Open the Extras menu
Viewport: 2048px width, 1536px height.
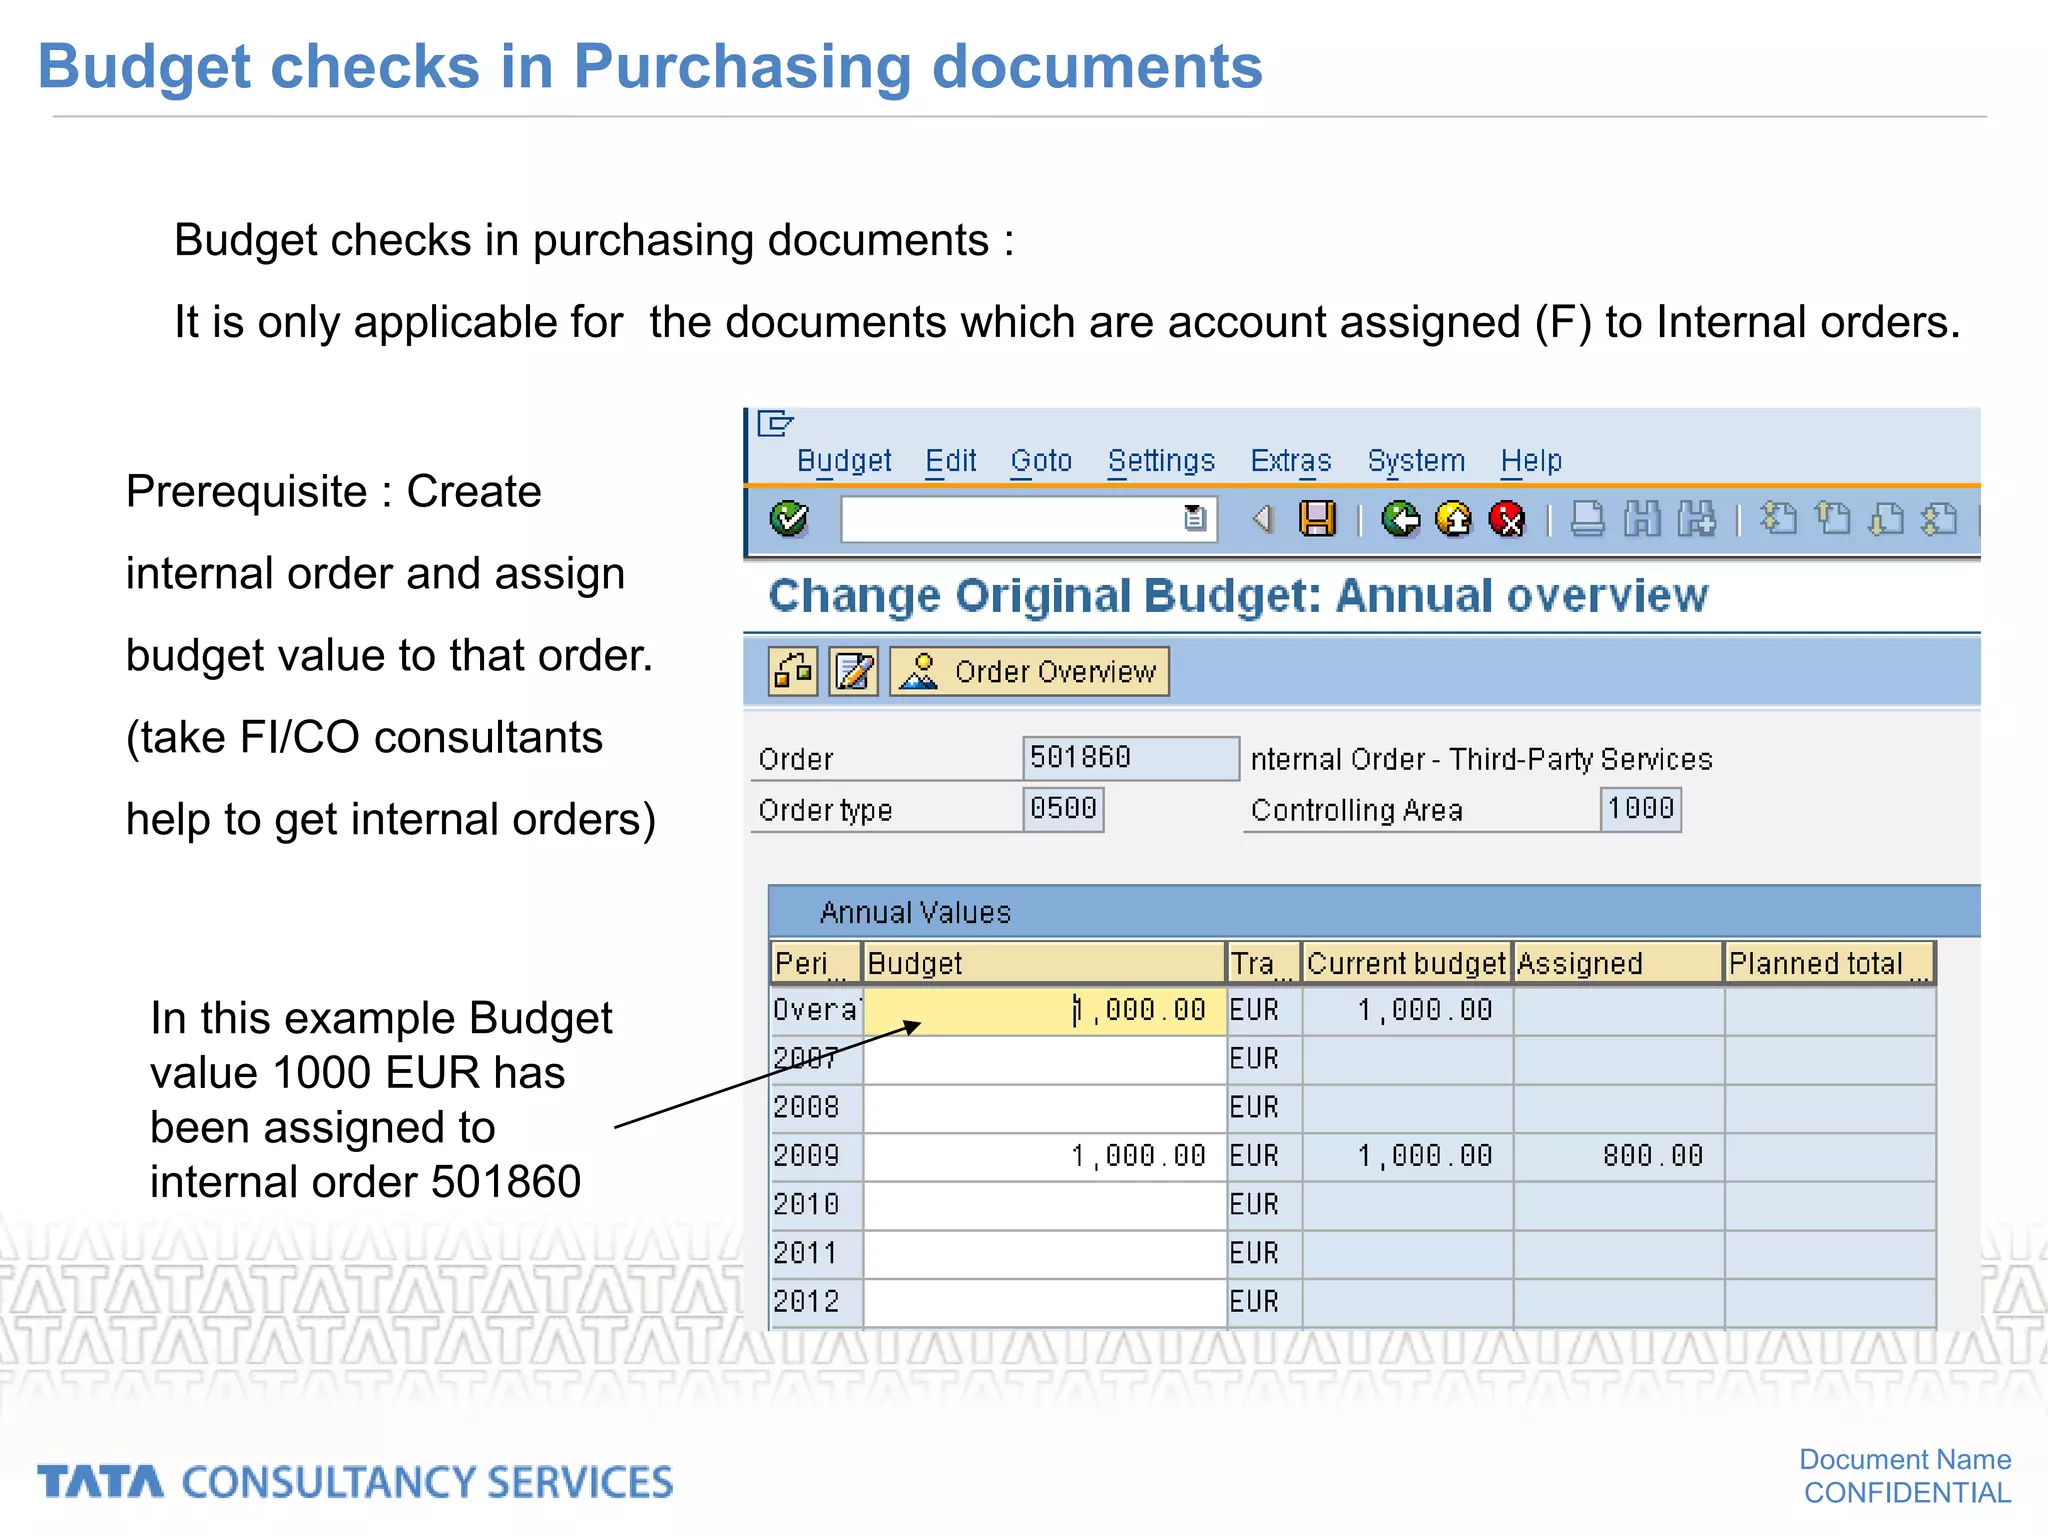1291,461
